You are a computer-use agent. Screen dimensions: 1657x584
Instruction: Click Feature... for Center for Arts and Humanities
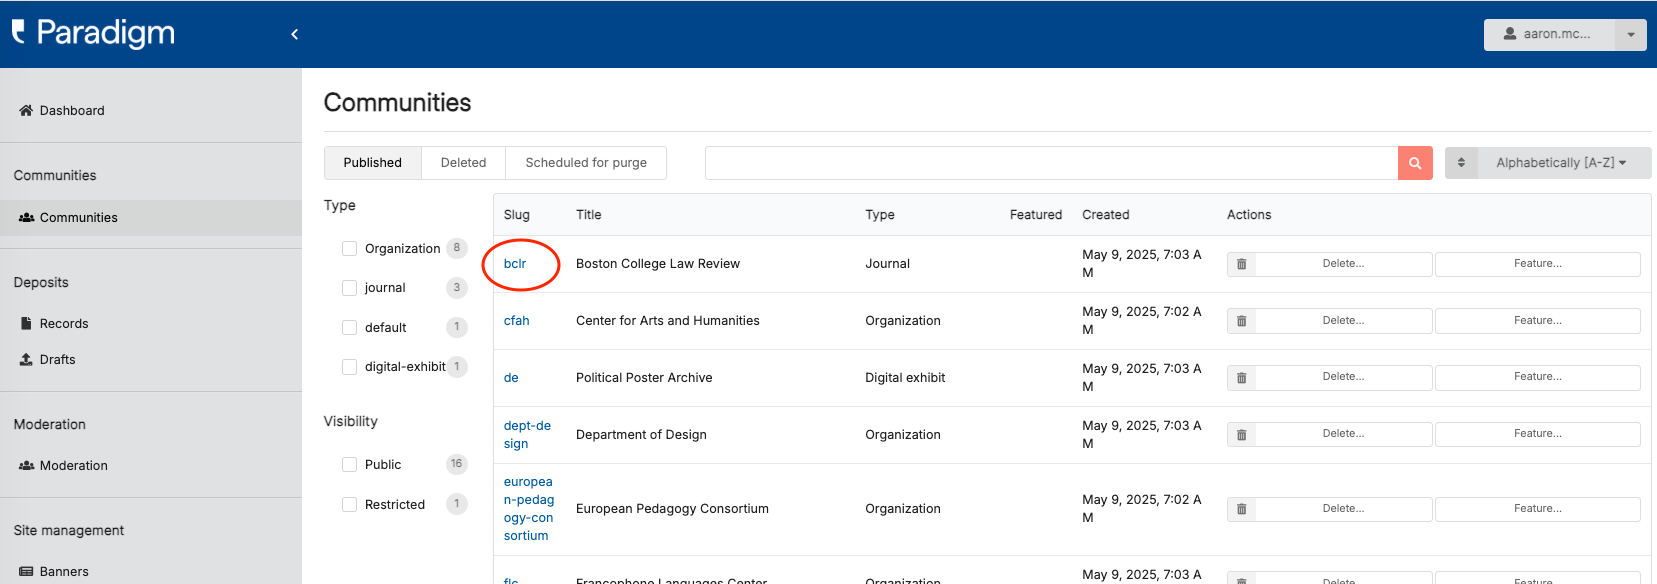tap(1538, 321)
